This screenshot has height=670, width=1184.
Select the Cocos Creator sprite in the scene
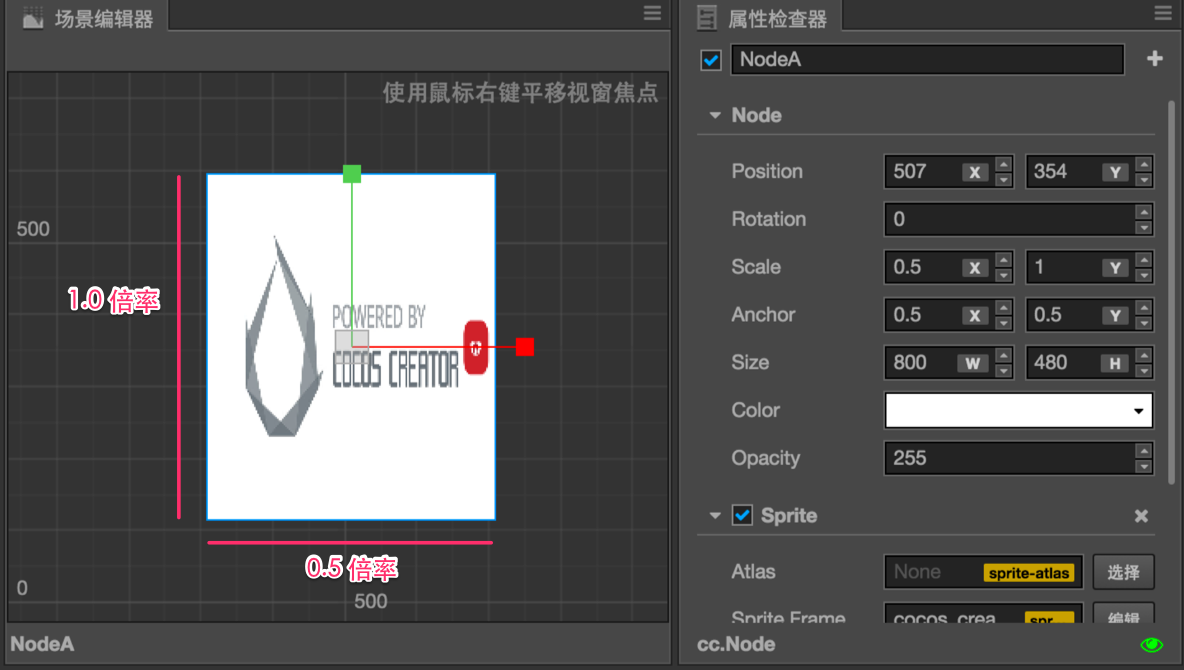tap(351, 347)
